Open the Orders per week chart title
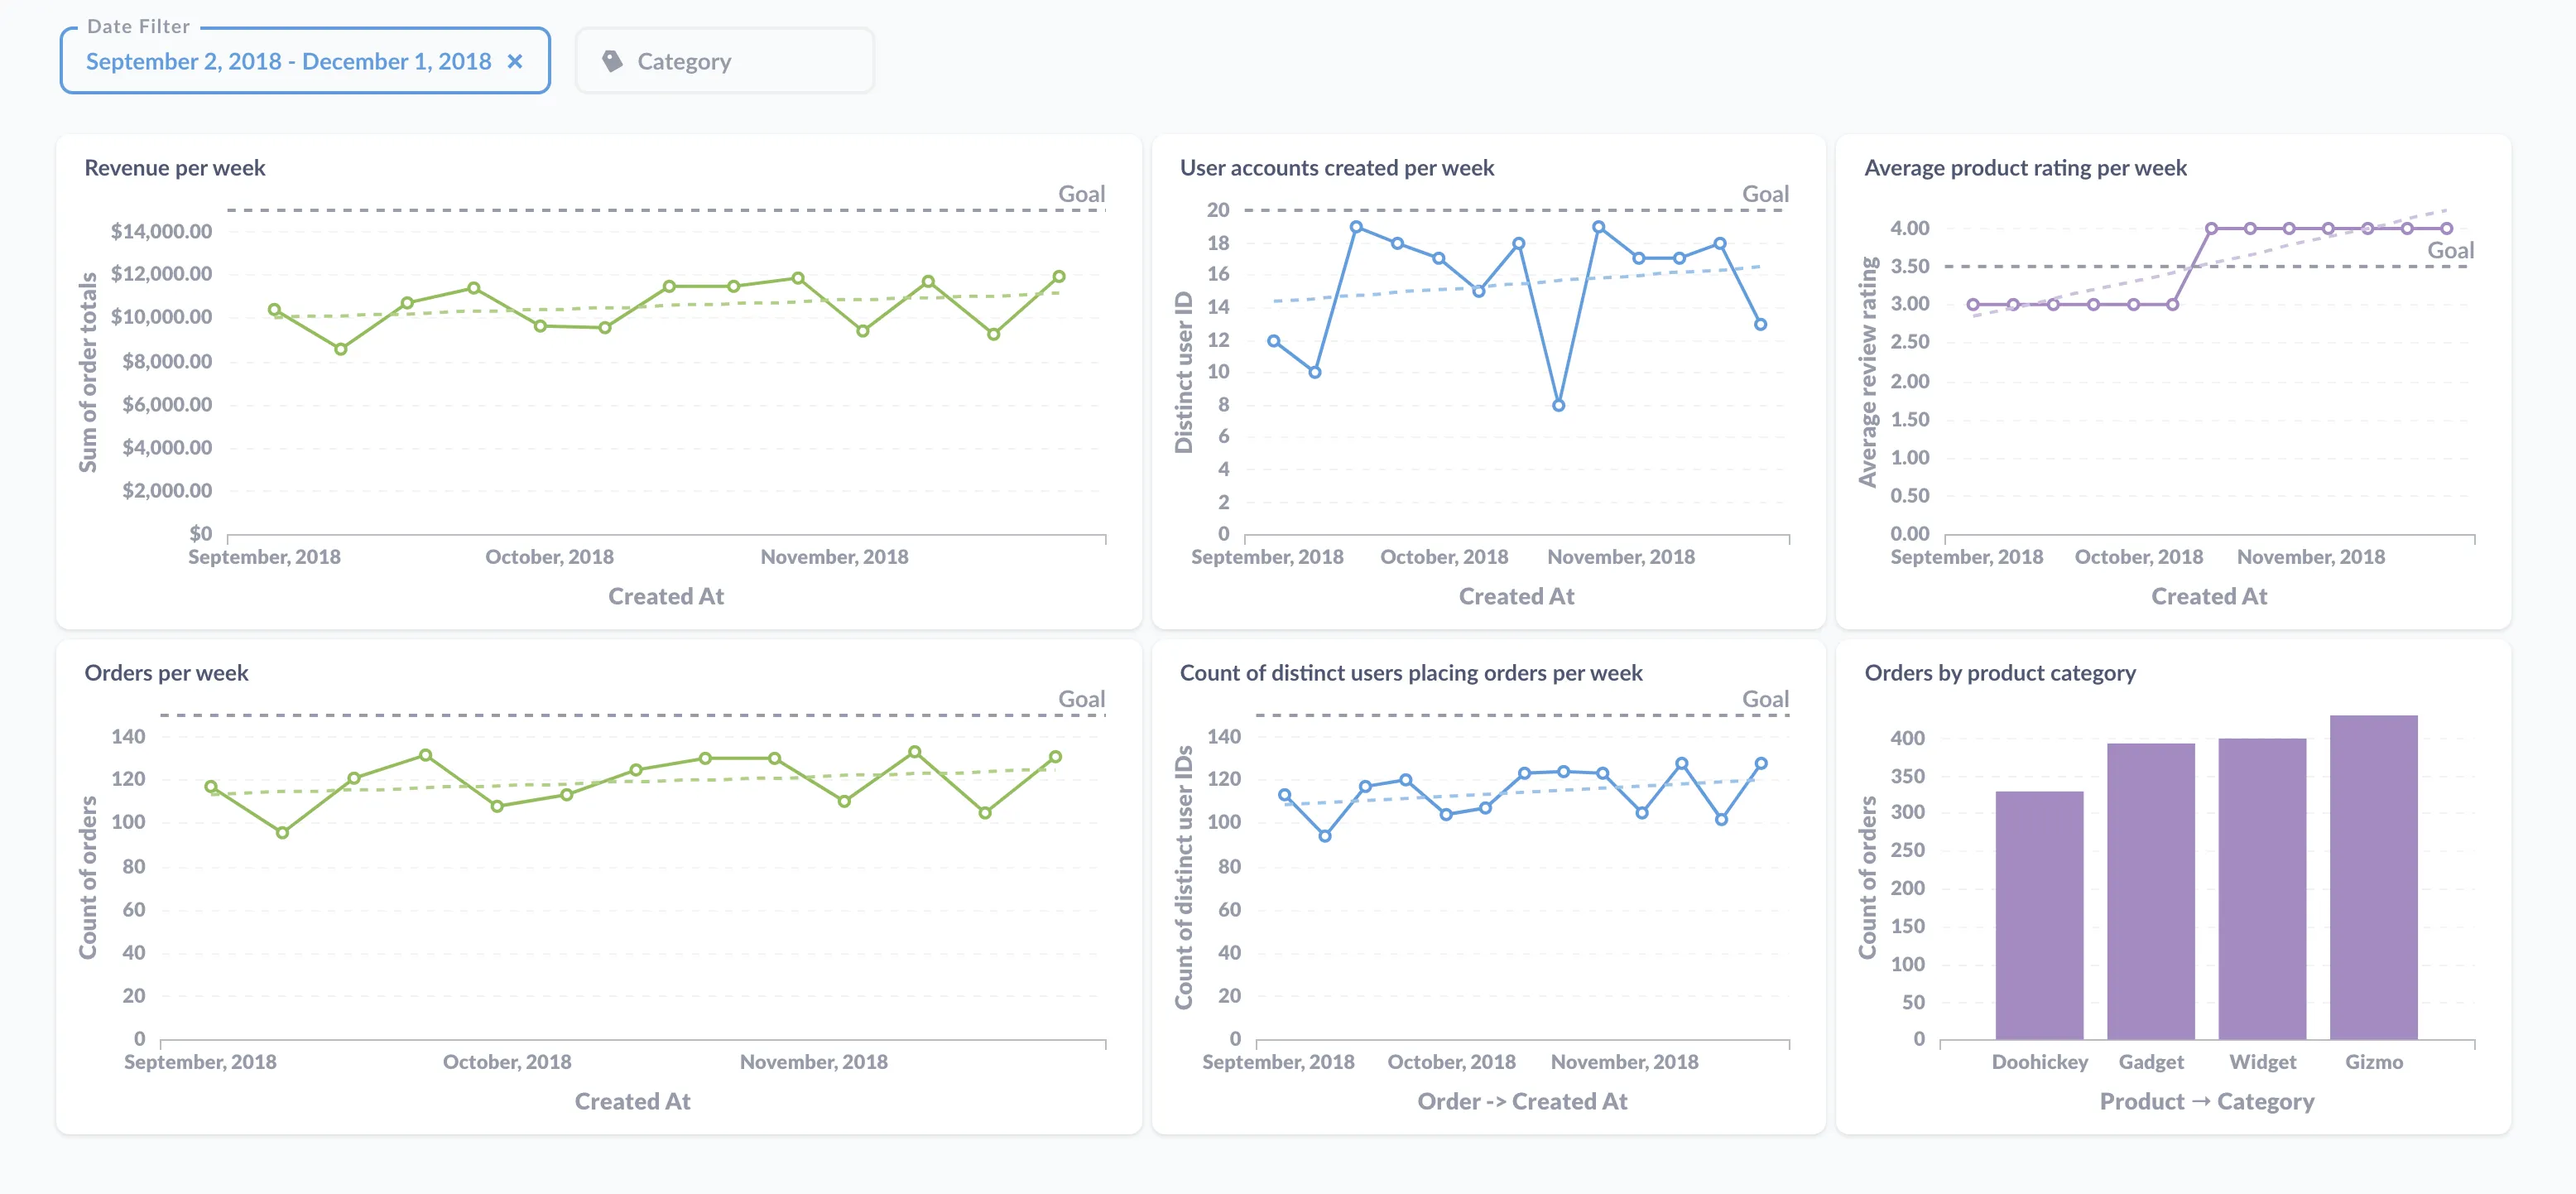 167,673
